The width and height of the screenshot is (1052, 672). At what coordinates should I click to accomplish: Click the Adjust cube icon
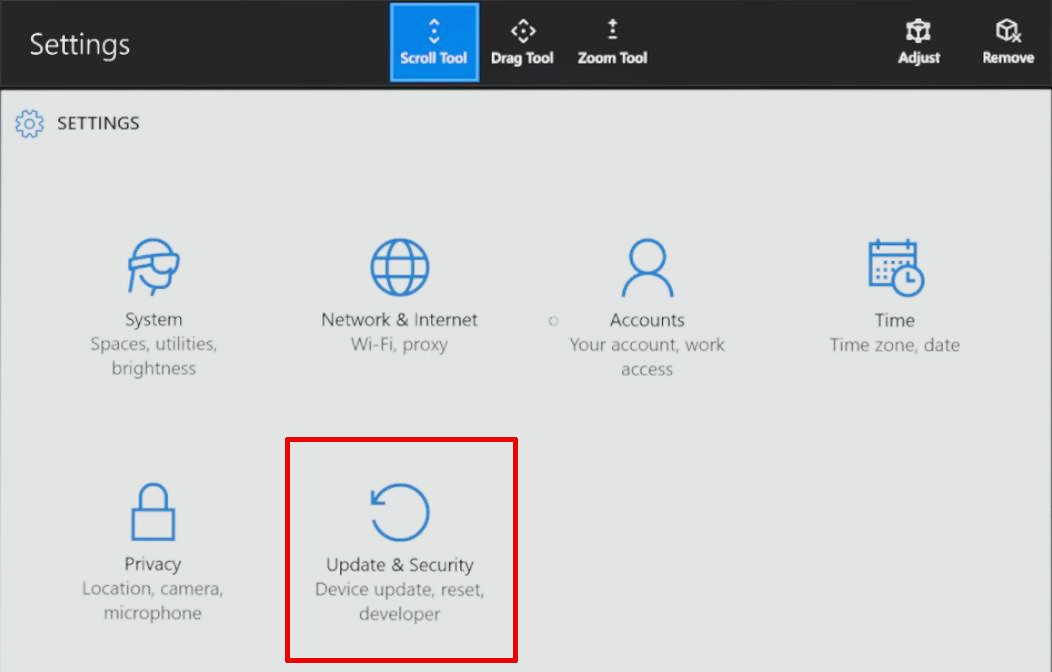point(918,31)
